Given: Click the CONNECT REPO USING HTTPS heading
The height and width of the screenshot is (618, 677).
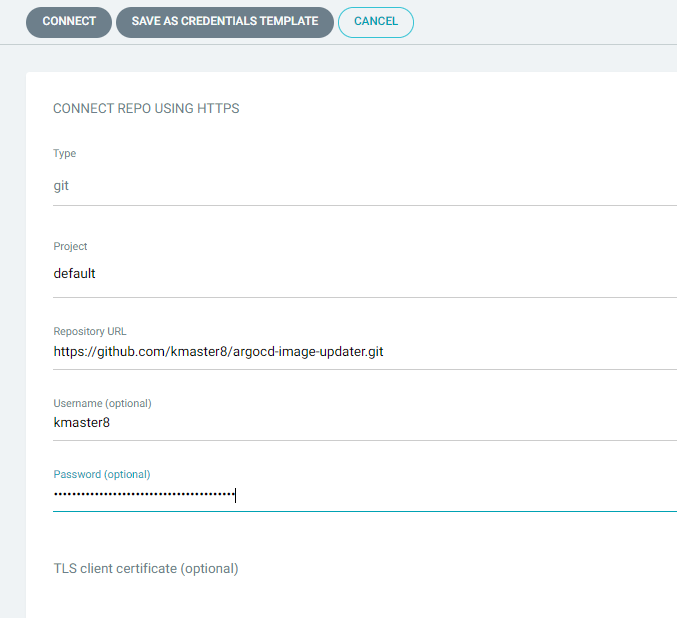Looking at the screenshot, I should pyautogui.click(x=146, y=108).
